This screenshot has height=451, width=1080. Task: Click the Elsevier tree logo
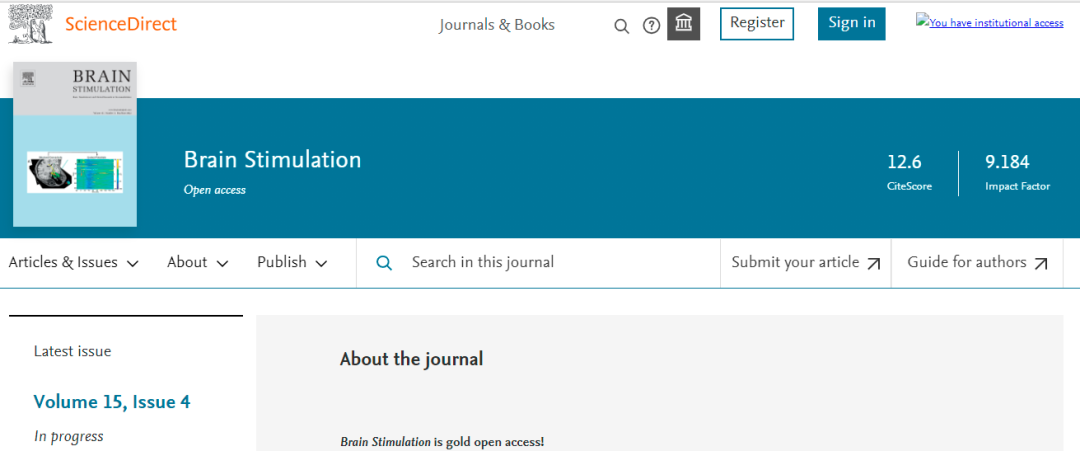[30, 24]
